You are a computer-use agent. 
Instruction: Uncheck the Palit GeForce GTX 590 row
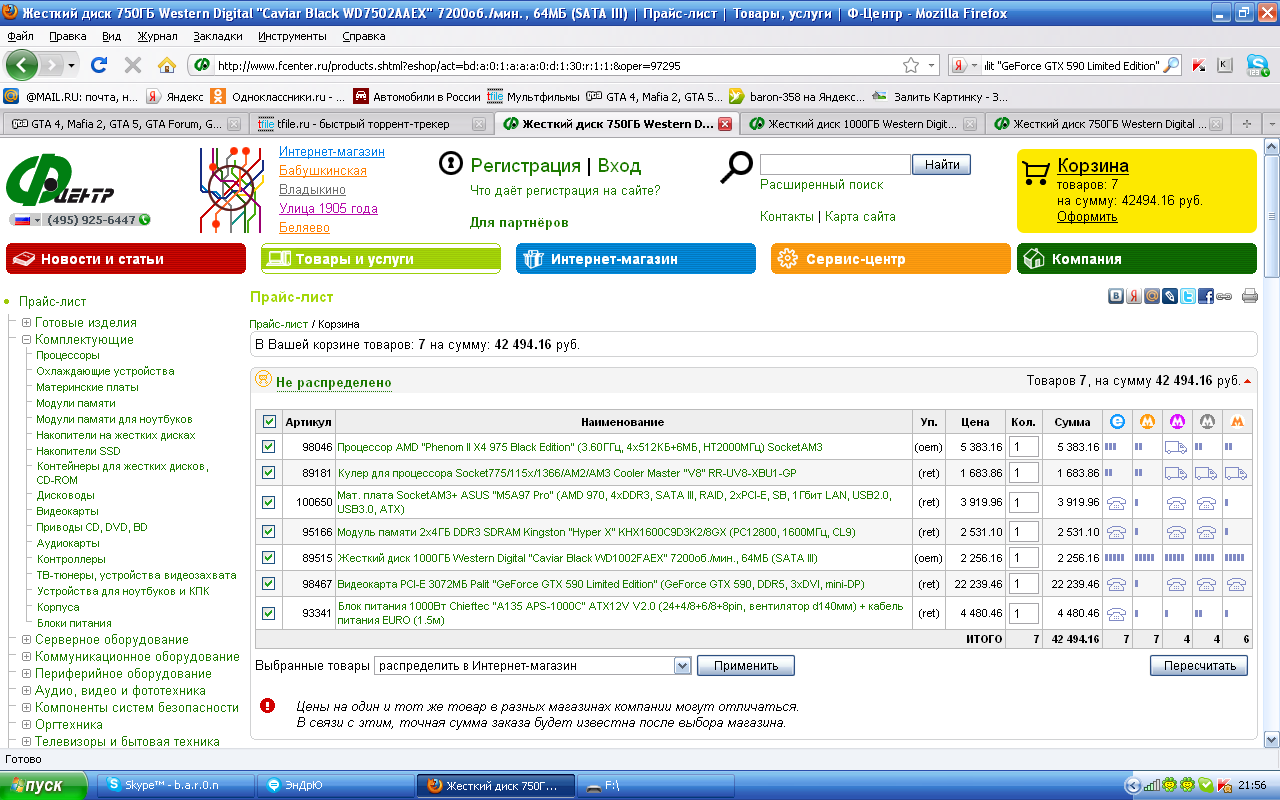pyautogui.click(x=269, y=584)
